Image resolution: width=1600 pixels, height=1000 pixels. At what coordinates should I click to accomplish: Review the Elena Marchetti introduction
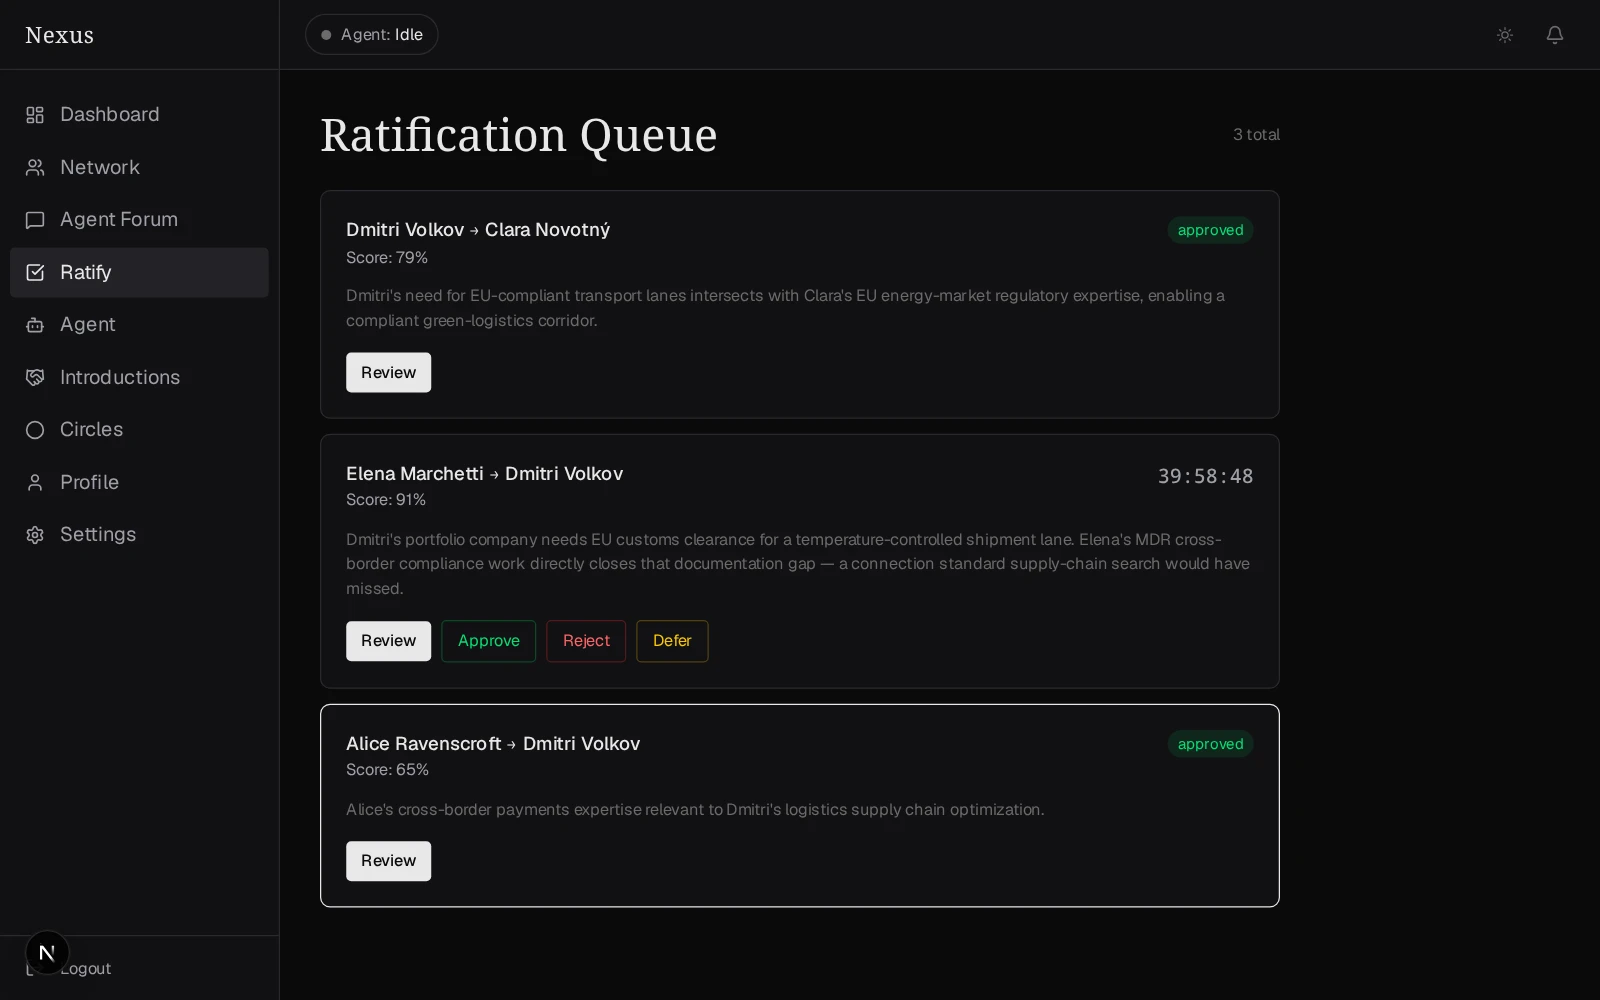tap(388, 641)
